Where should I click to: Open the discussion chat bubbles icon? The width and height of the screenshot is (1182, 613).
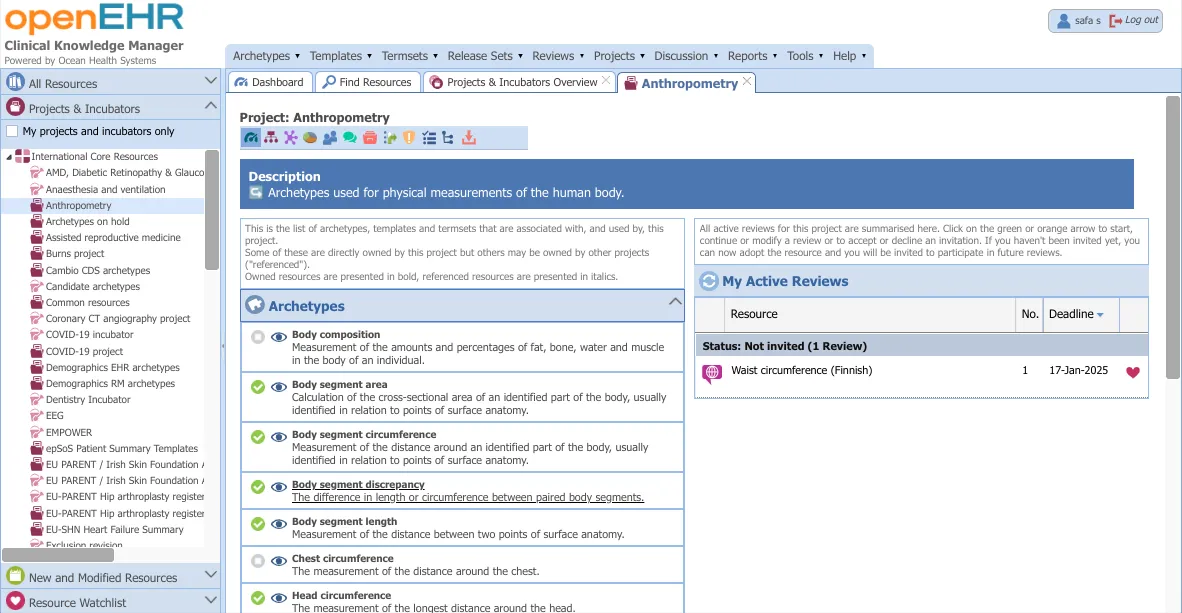(349, 138)
